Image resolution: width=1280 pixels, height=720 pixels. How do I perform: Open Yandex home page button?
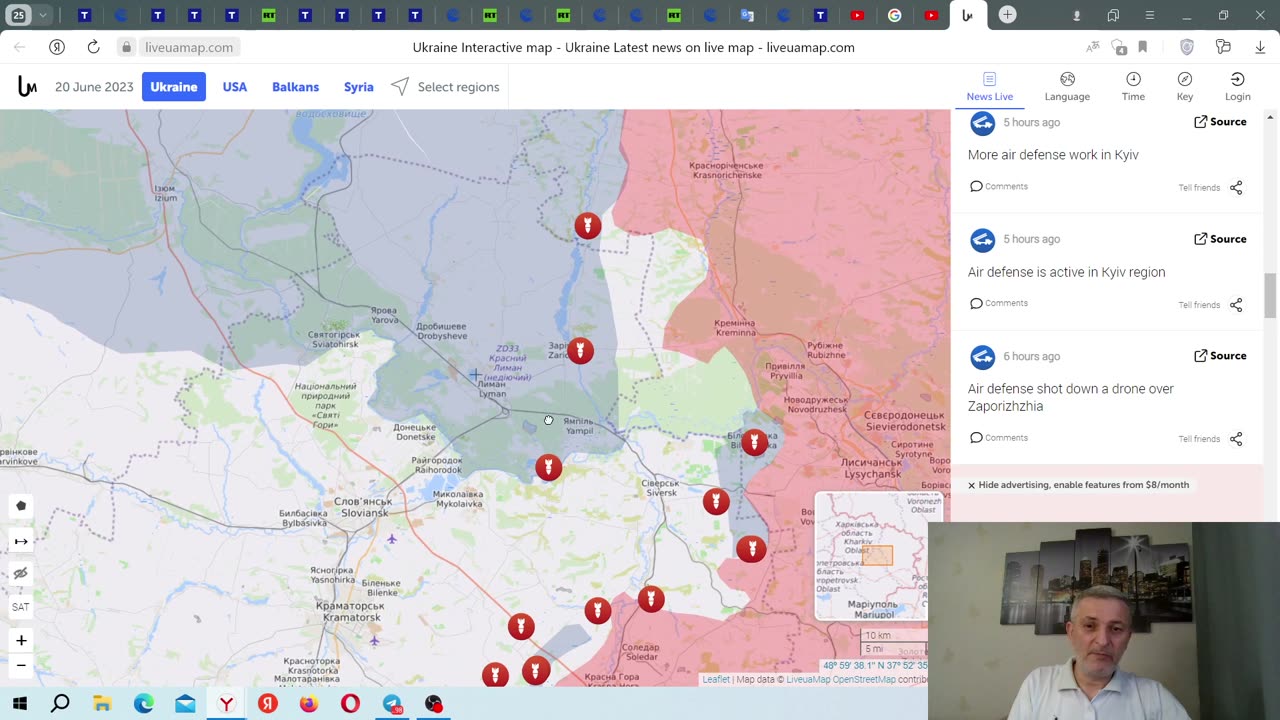click(57, 47)
